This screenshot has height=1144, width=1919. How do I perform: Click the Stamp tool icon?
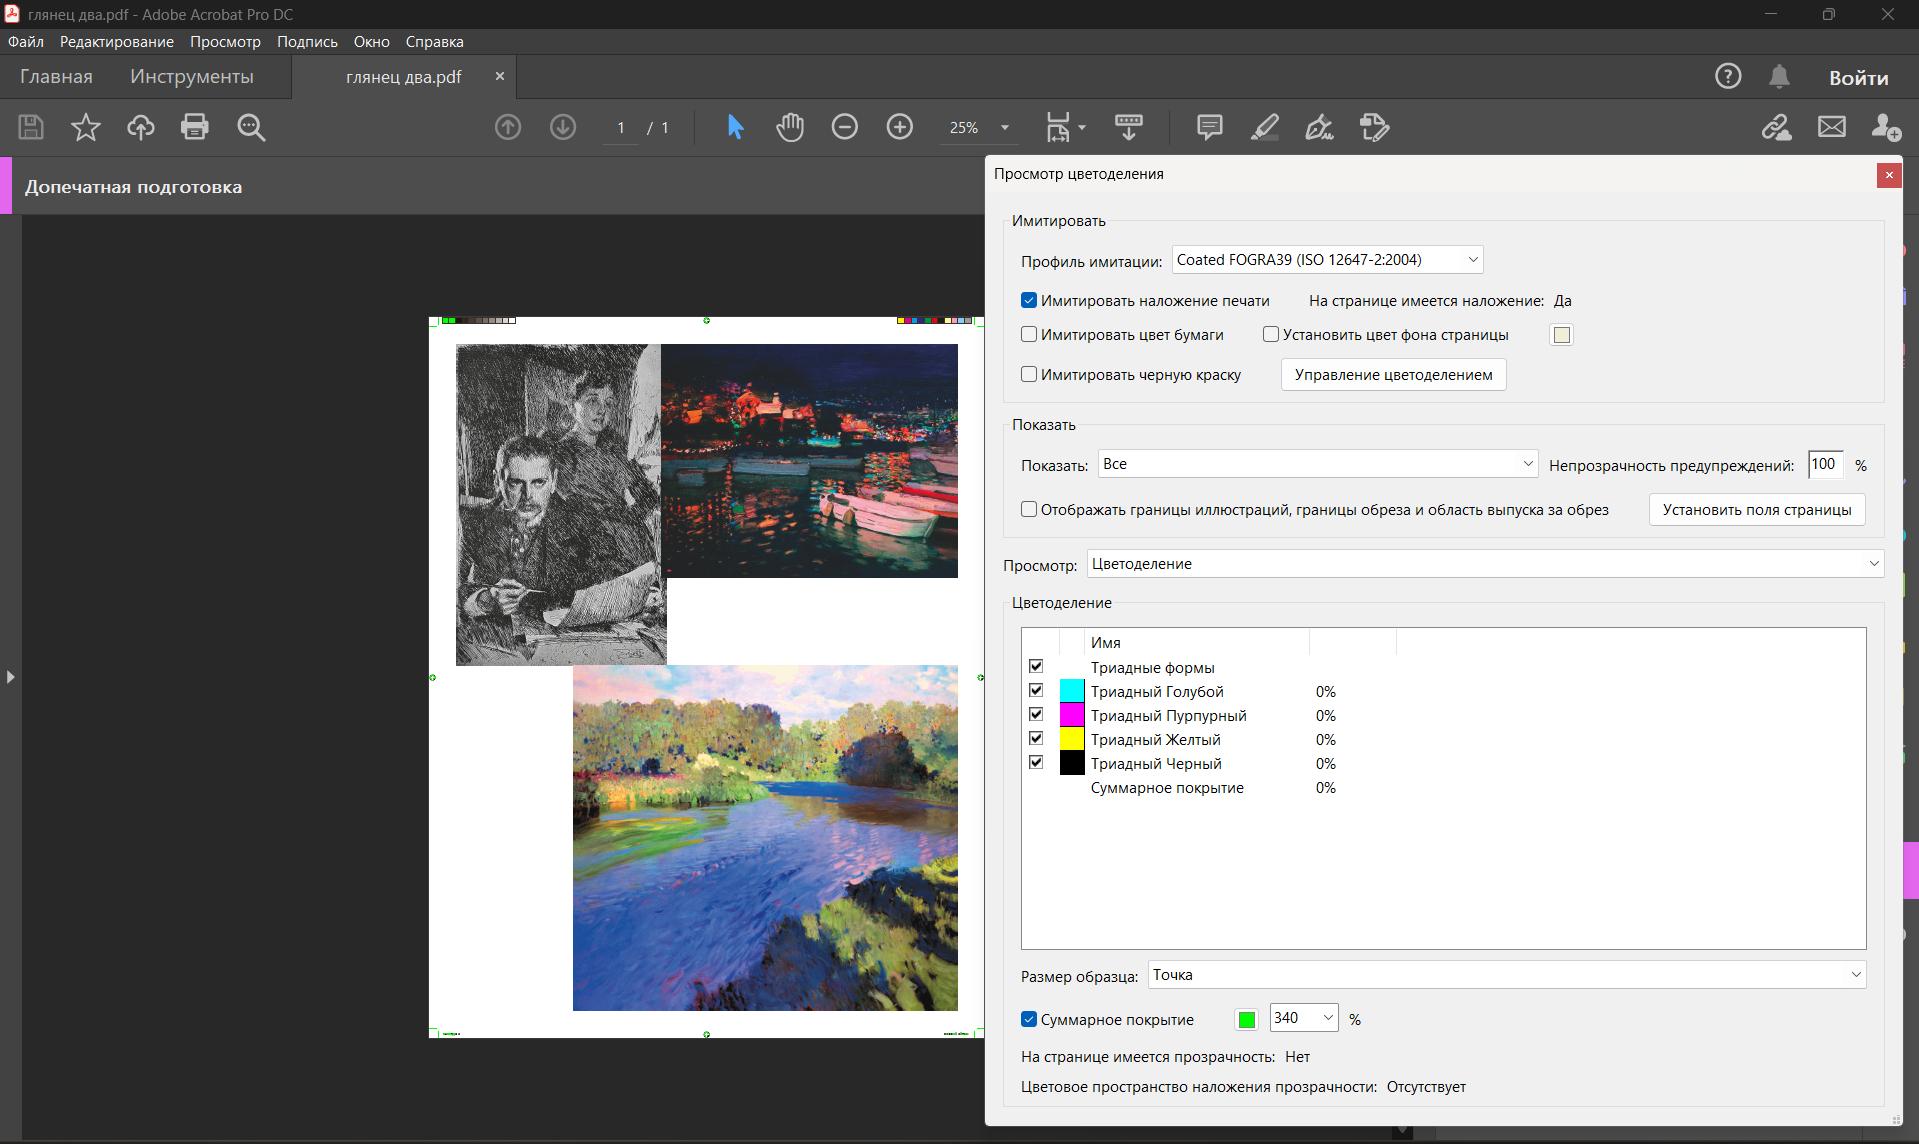click(x=1375, y=127)
